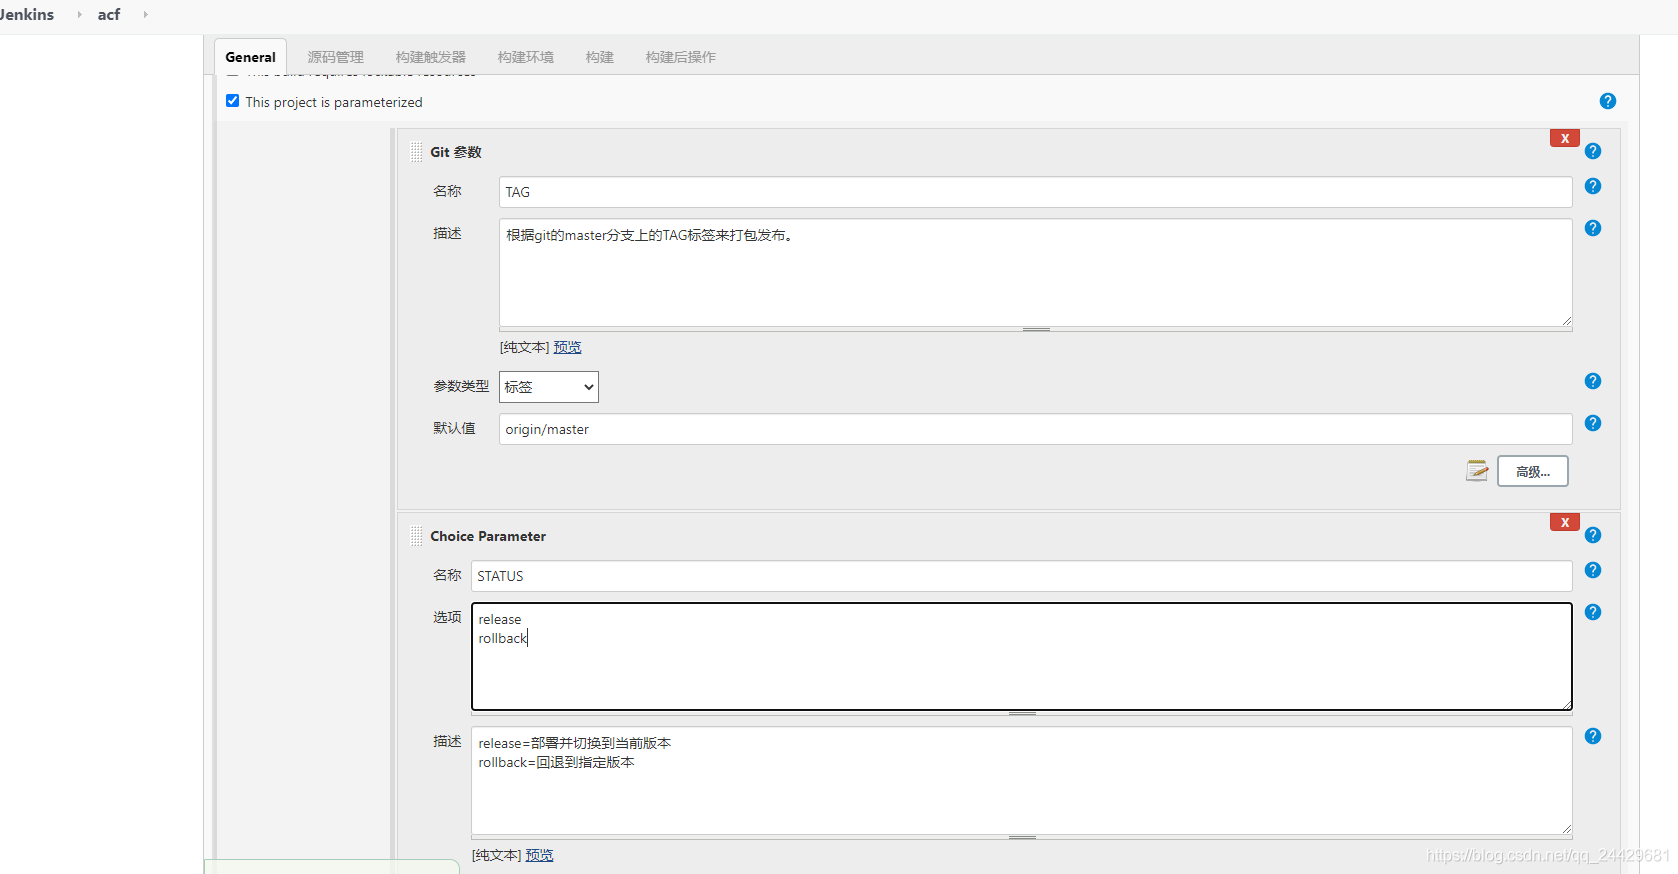Switch to the 构建后操作 tab
Viewport: 1678px width, 874px height.
[x=681, y=57]
